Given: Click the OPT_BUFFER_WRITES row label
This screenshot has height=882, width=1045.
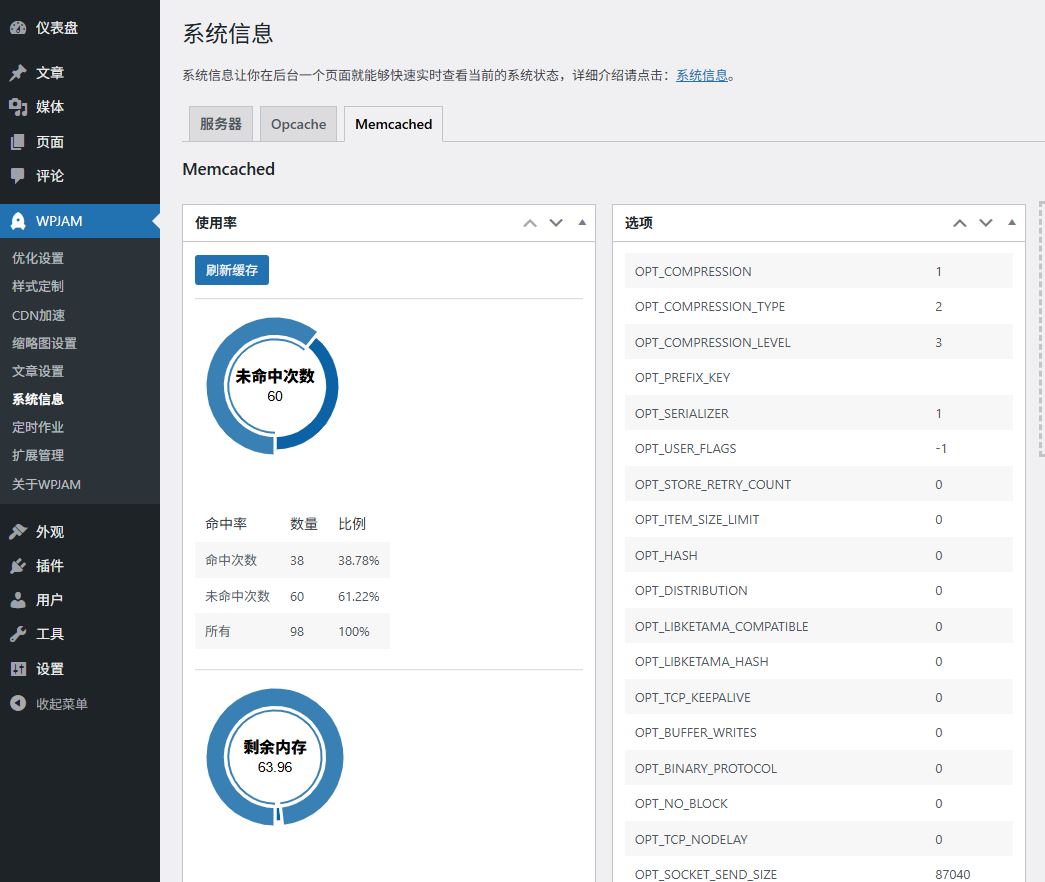Looking at the screenshot, I should click(x=696, y=733).
